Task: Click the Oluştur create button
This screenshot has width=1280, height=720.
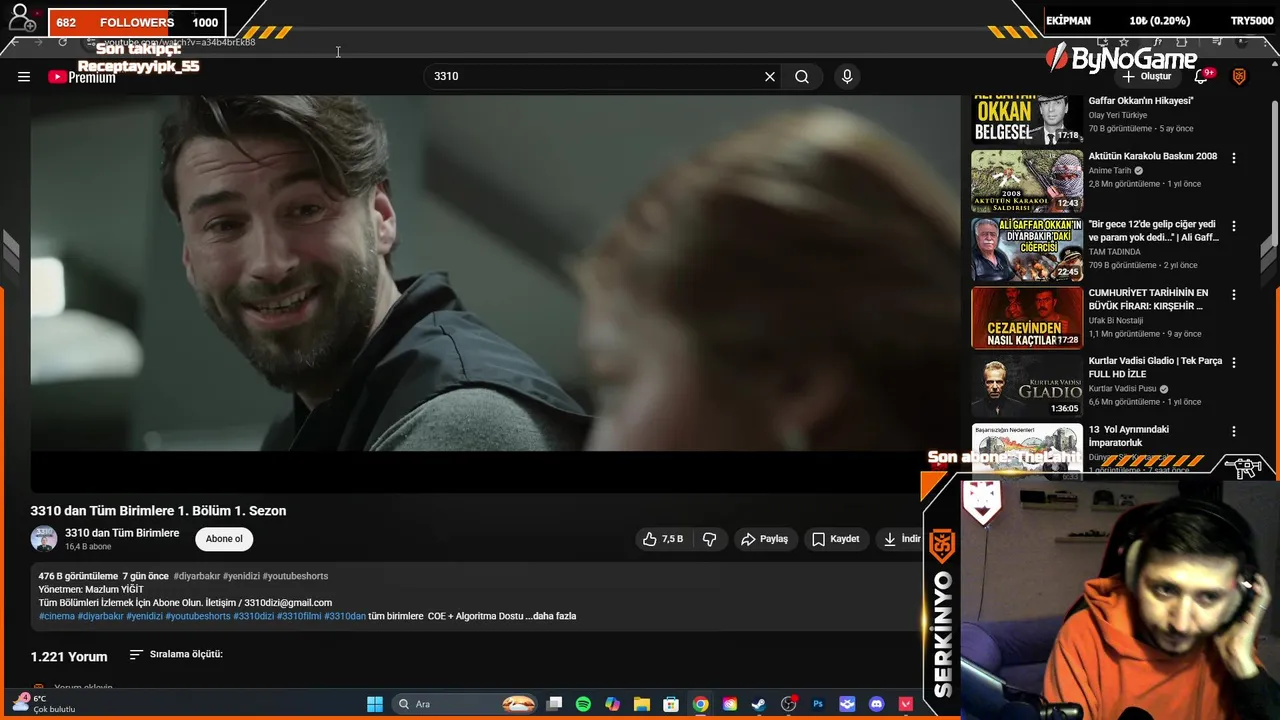Action: click(x=1146, y=76)
